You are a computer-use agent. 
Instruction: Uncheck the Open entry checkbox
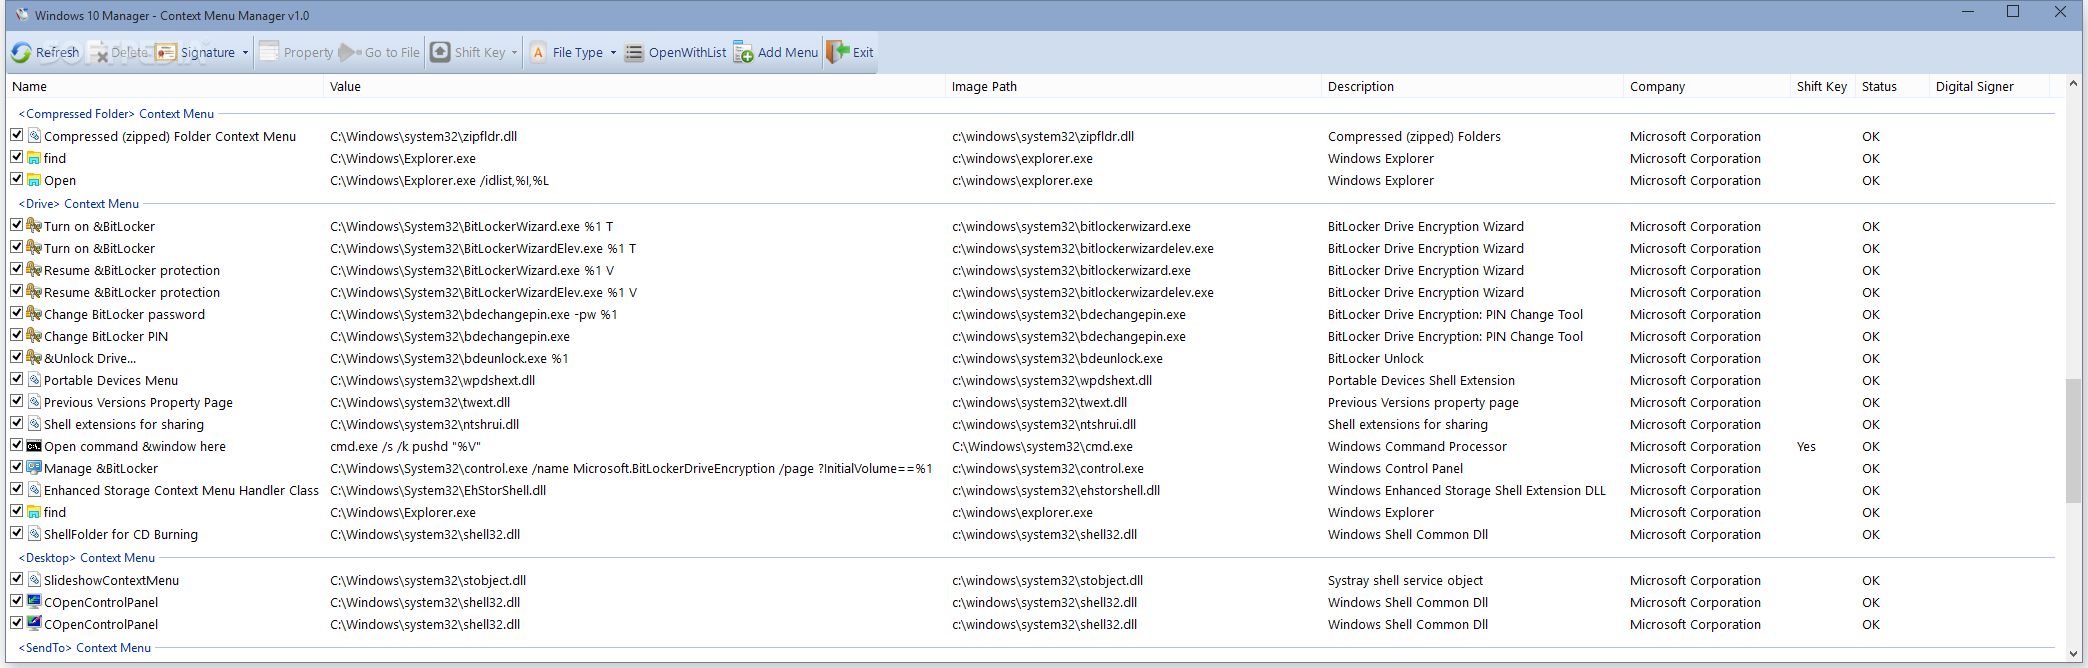tap(17, 179)
